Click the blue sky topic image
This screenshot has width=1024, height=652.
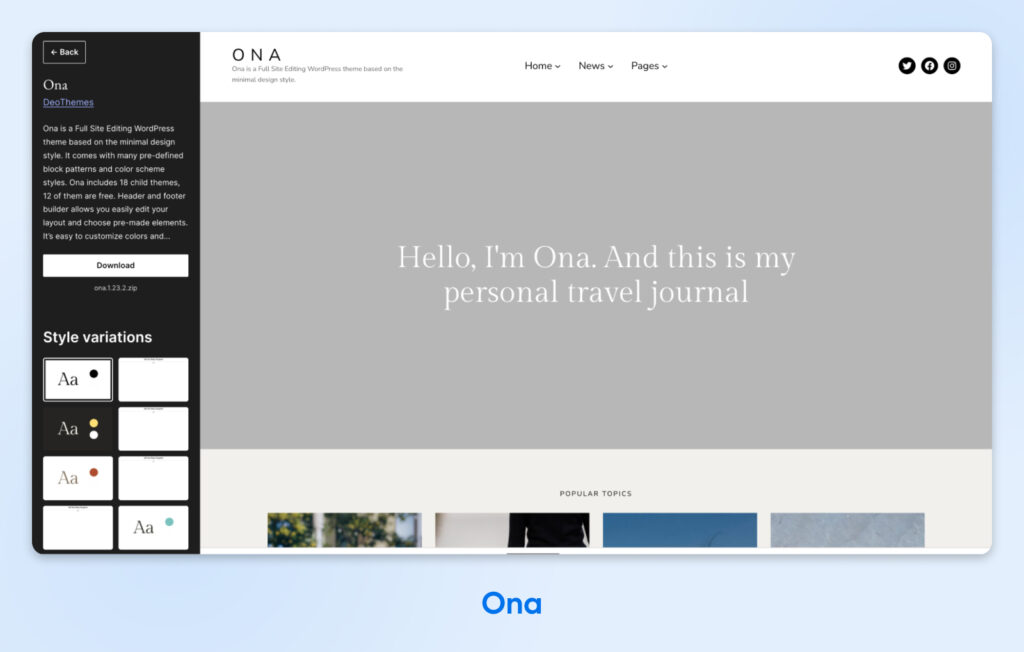pos(680,530)
